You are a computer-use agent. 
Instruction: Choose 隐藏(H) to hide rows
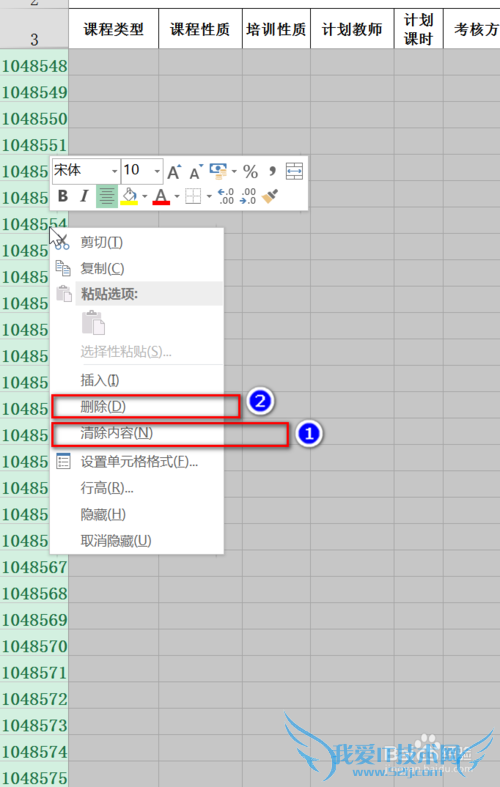click(x=137, y=514)
